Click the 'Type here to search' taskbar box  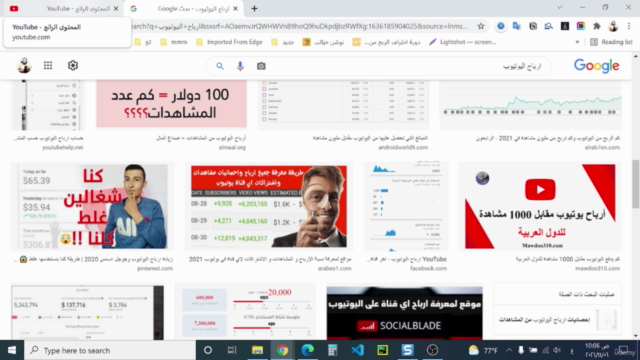110,350
